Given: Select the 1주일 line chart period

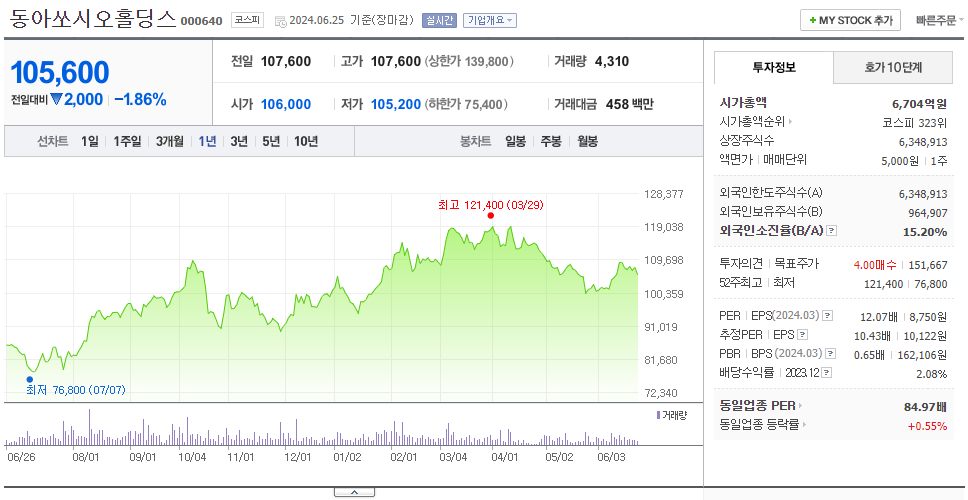Looking at the screenshot, I should tap(127, 141).
